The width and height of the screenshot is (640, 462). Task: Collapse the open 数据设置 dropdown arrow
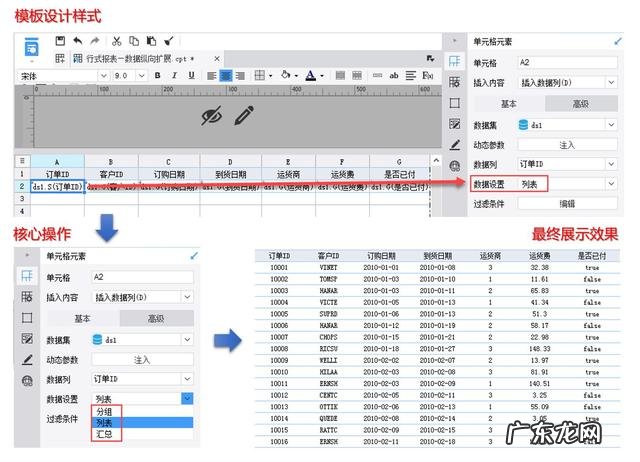click(187, 398)
